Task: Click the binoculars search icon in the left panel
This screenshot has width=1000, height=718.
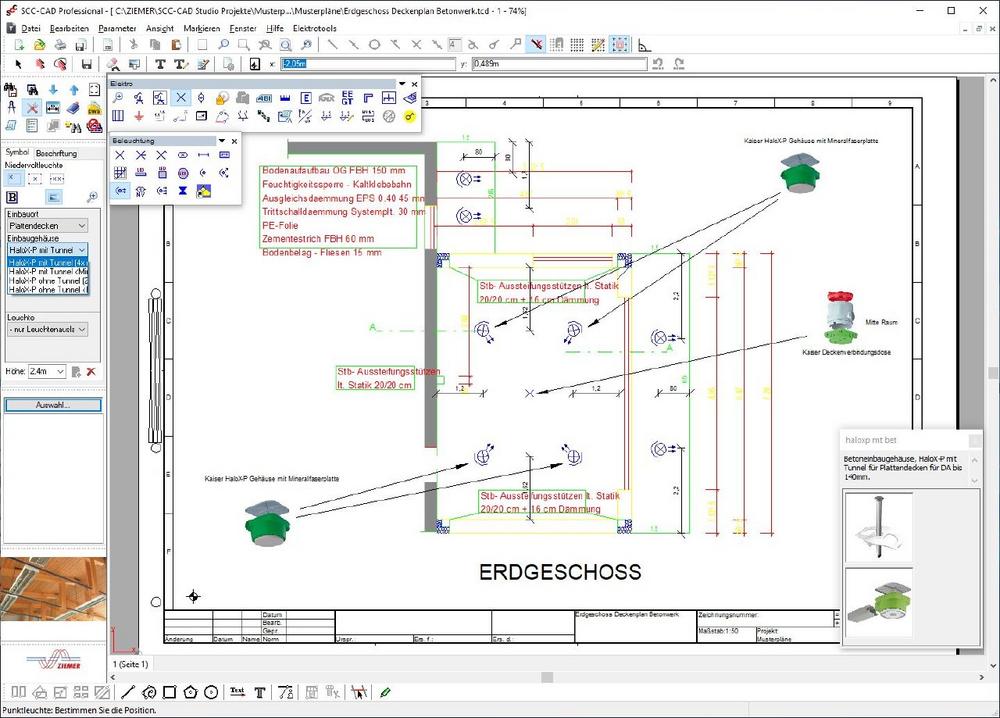Action: (11, 90)
